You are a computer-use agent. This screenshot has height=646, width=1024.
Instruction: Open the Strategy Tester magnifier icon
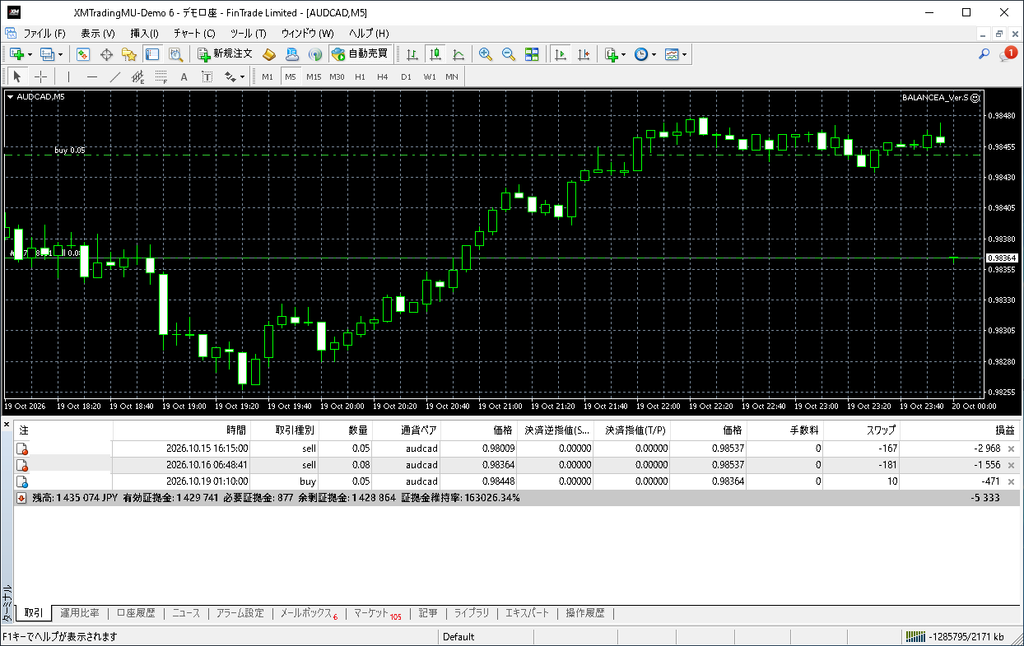(x=176, y=54)
